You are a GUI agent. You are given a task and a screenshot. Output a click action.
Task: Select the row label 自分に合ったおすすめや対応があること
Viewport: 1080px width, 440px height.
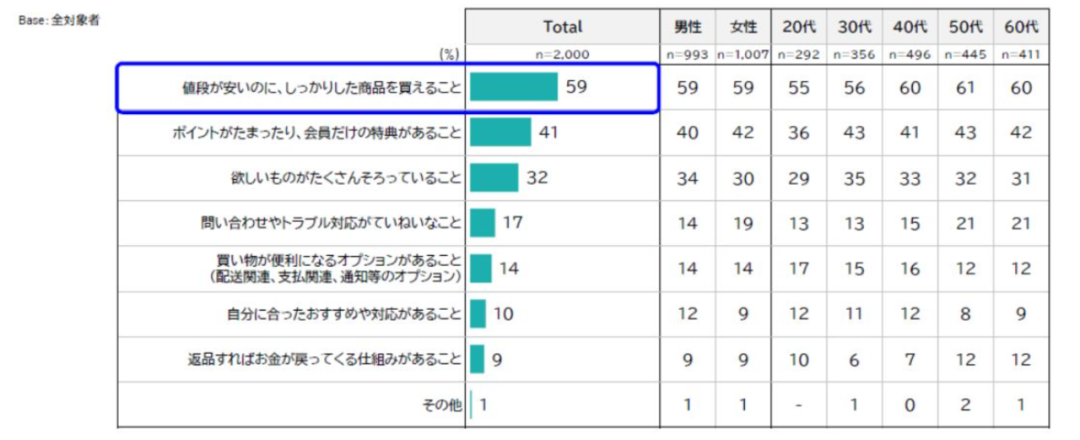point(343,314)
